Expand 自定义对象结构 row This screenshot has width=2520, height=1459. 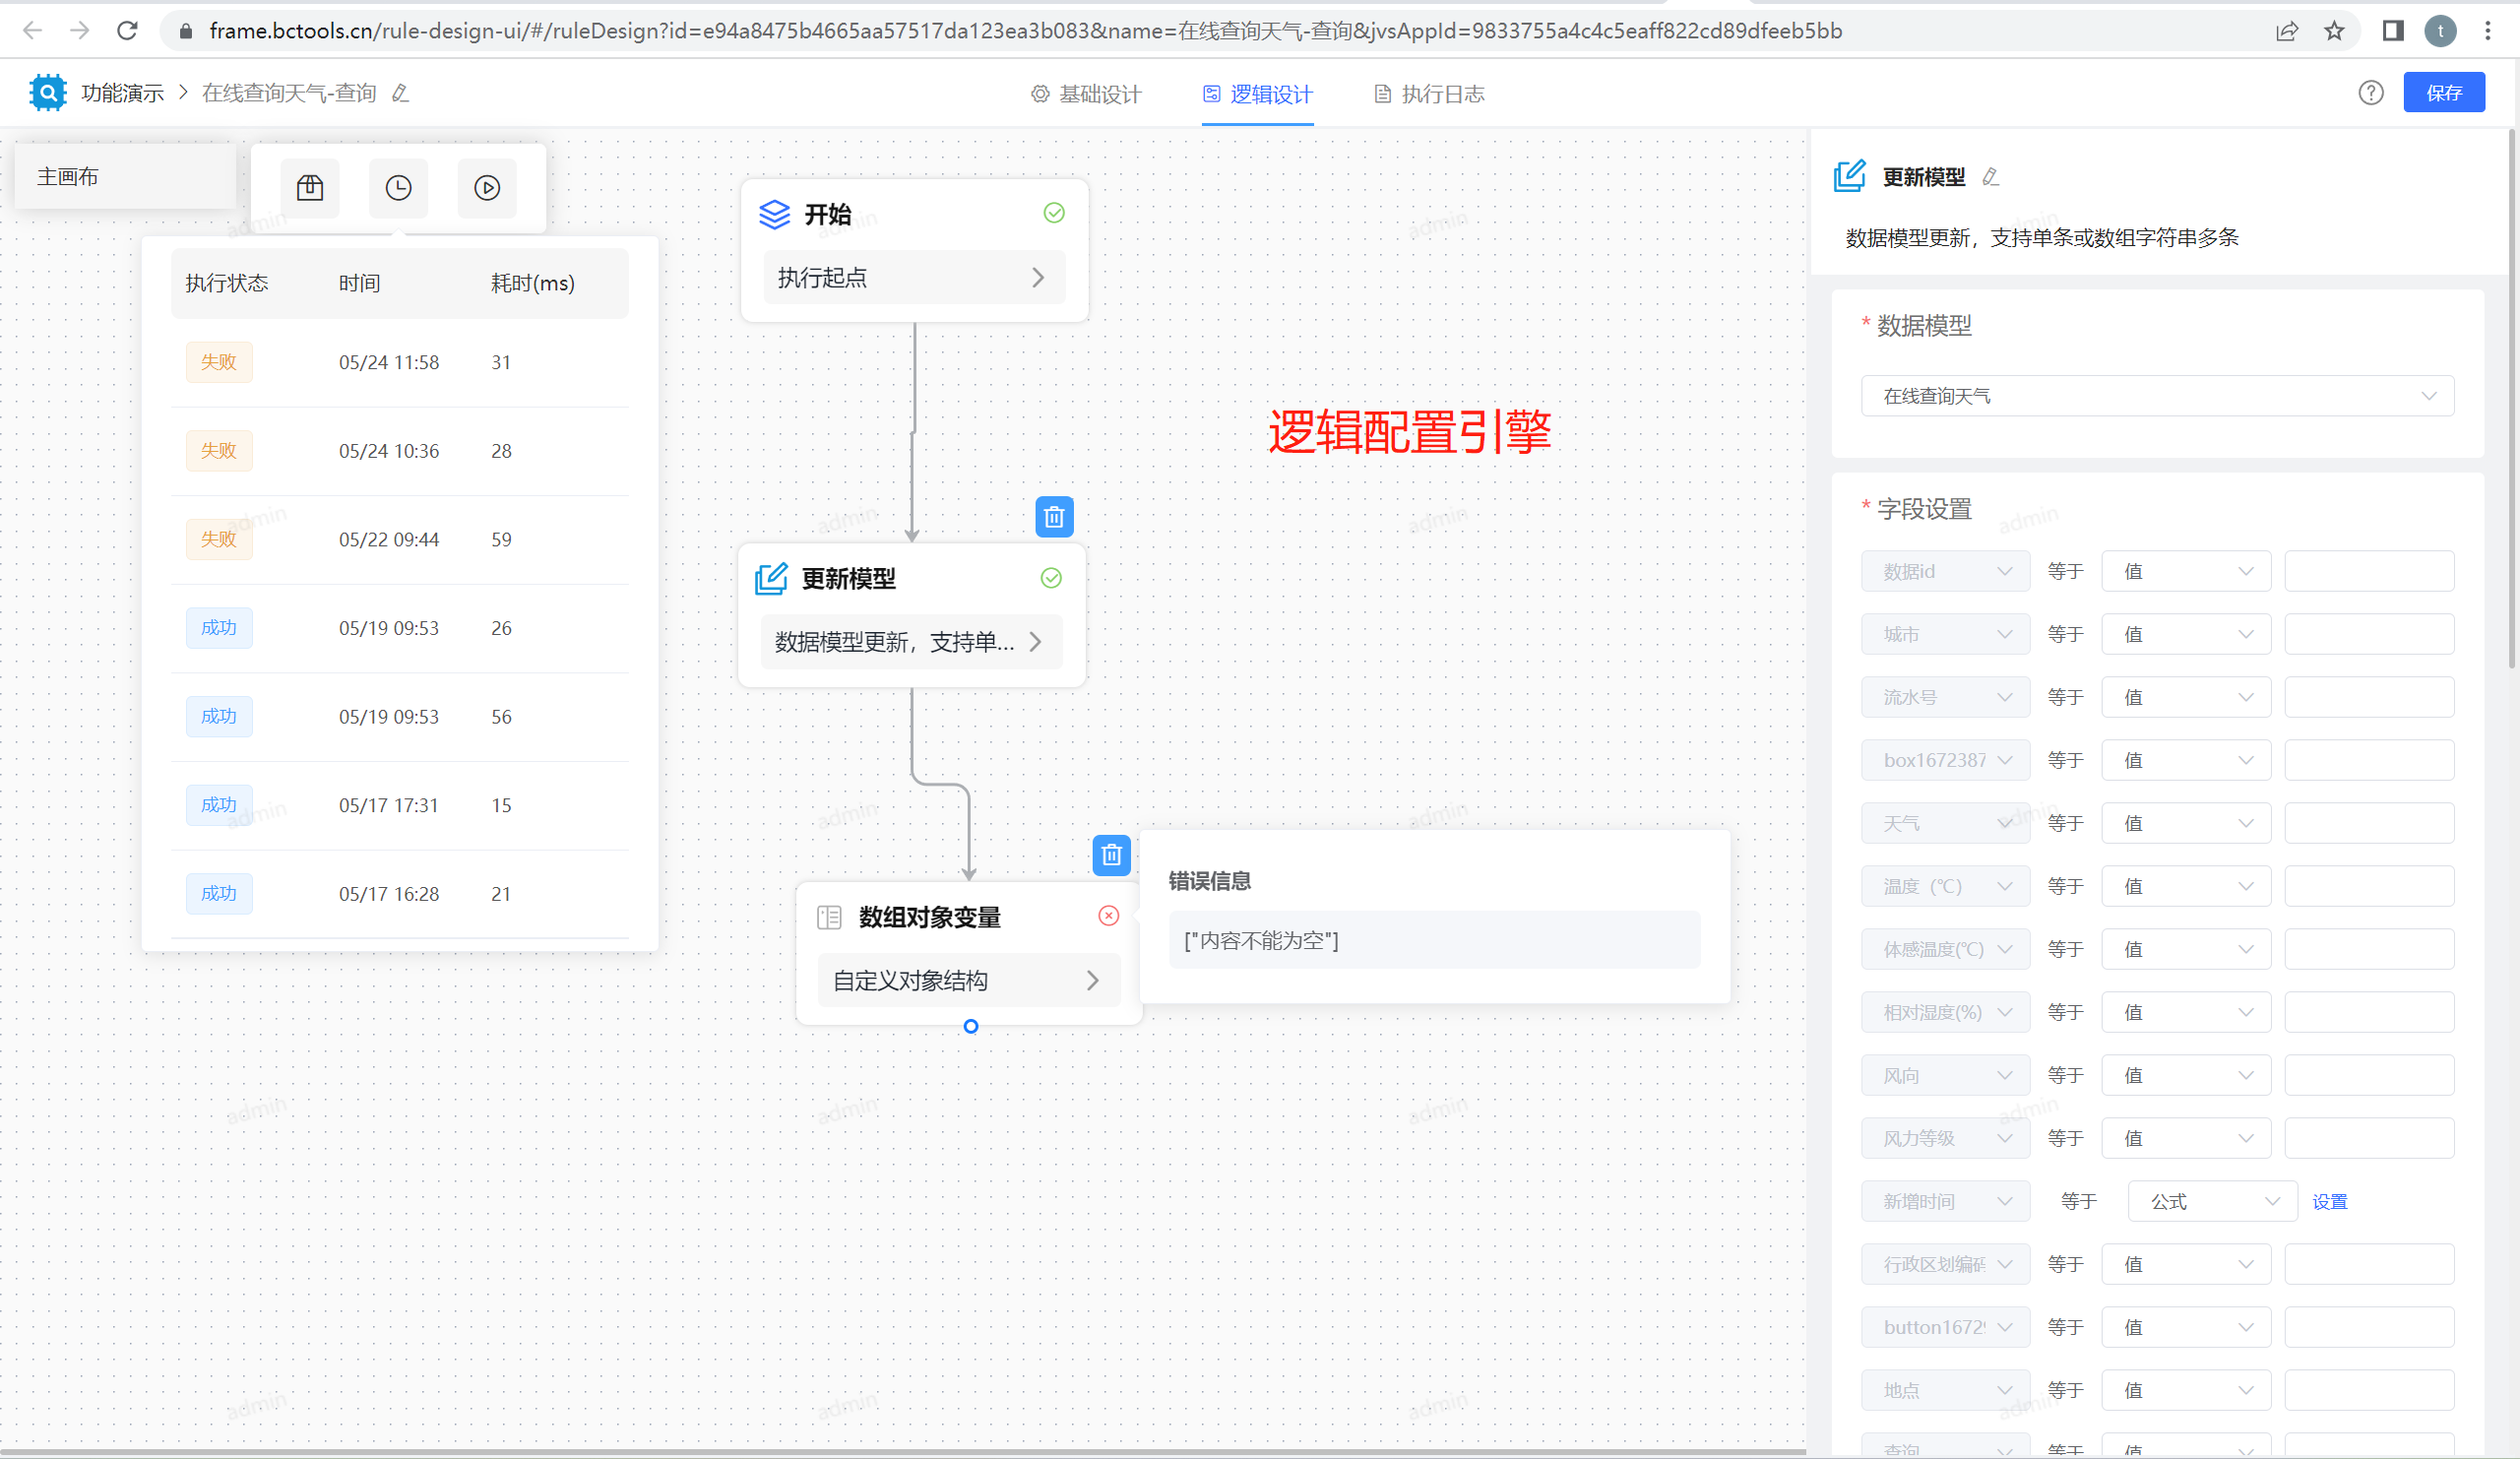(968, 980)
